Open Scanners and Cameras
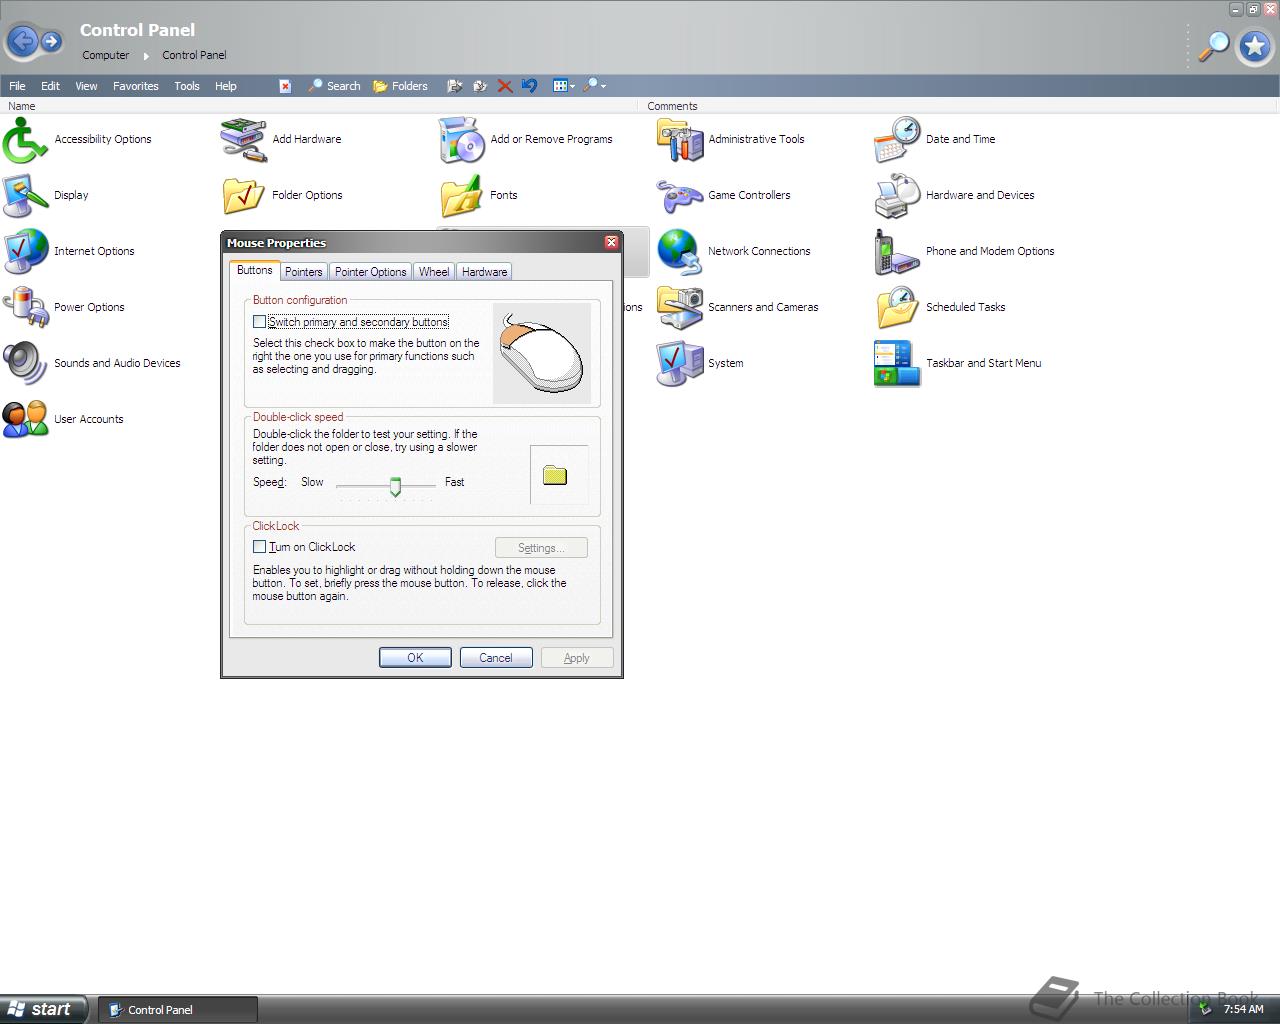The height and width of the screenshot is (1024, 1280). pos(738,308)
